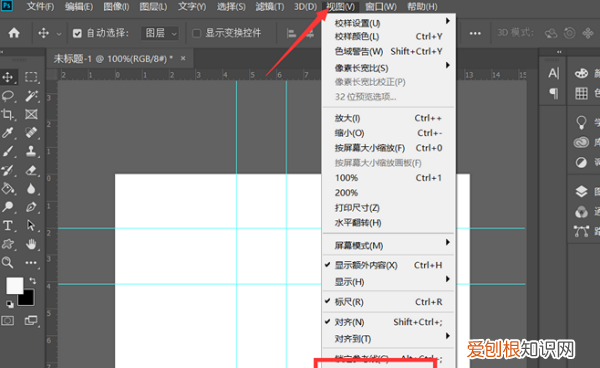Open the Character panel icon
The image size is (600, 368).
[554, 73]
